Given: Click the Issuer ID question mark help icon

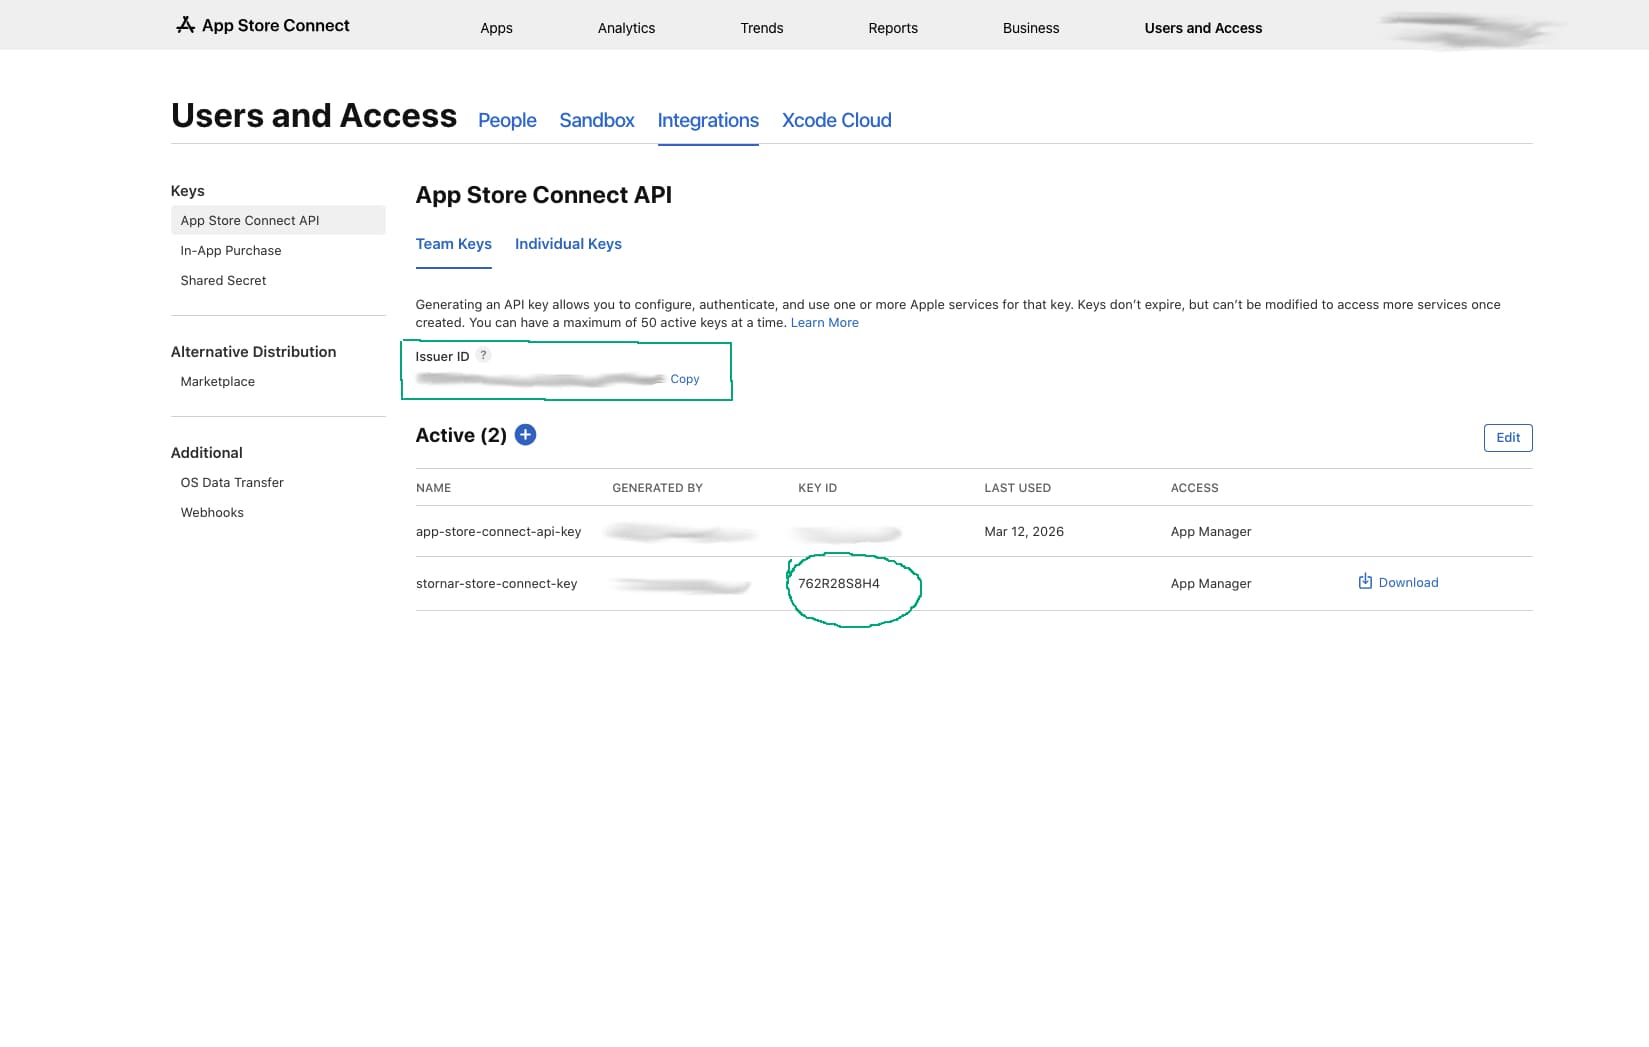Looking at the screenshot, I should [484, 355].
